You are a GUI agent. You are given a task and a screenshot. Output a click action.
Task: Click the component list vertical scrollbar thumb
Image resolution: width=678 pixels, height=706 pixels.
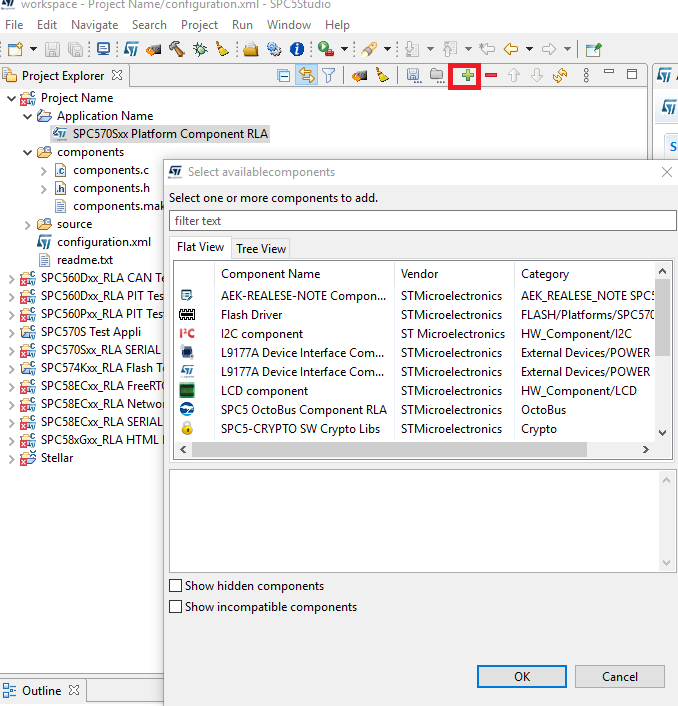tap(662, 317)
